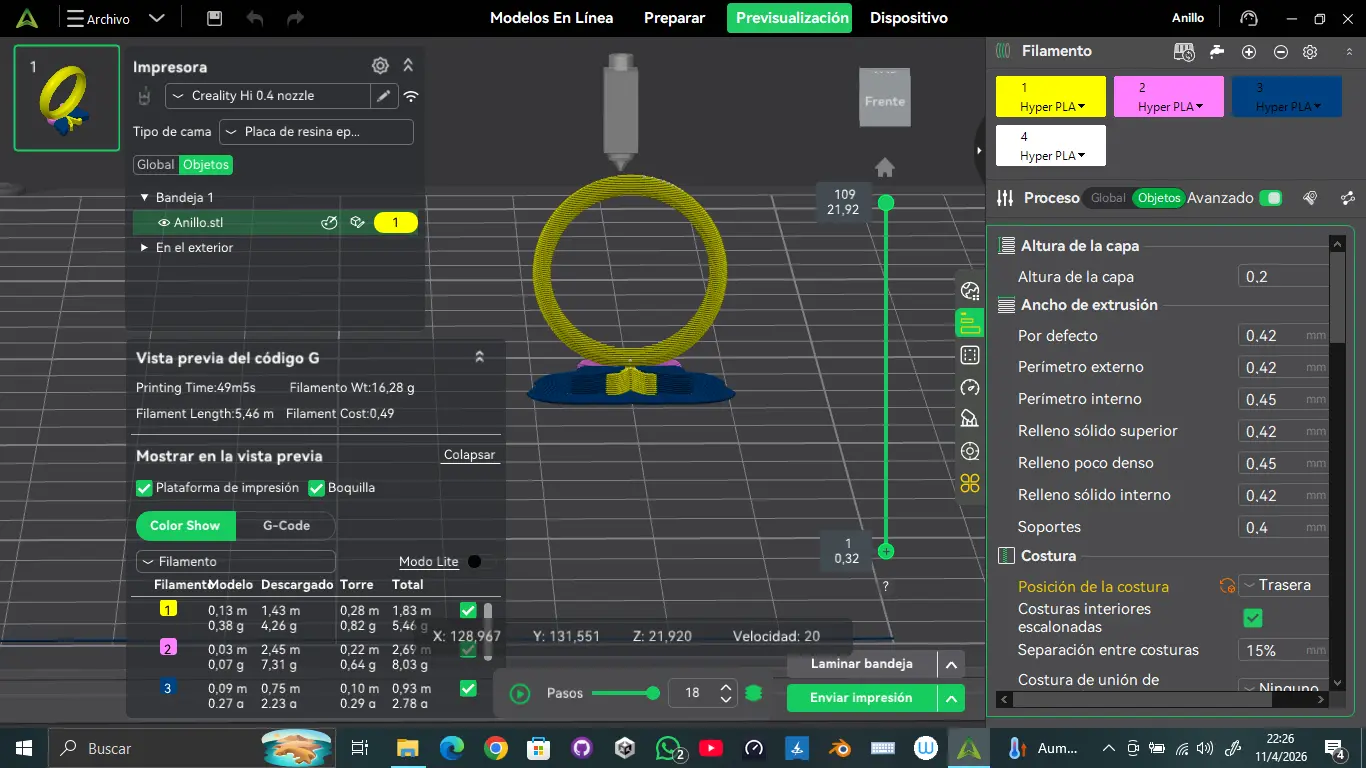
Task: Edit the Creality Hi printer preset pencil
Action: point(384,96)
